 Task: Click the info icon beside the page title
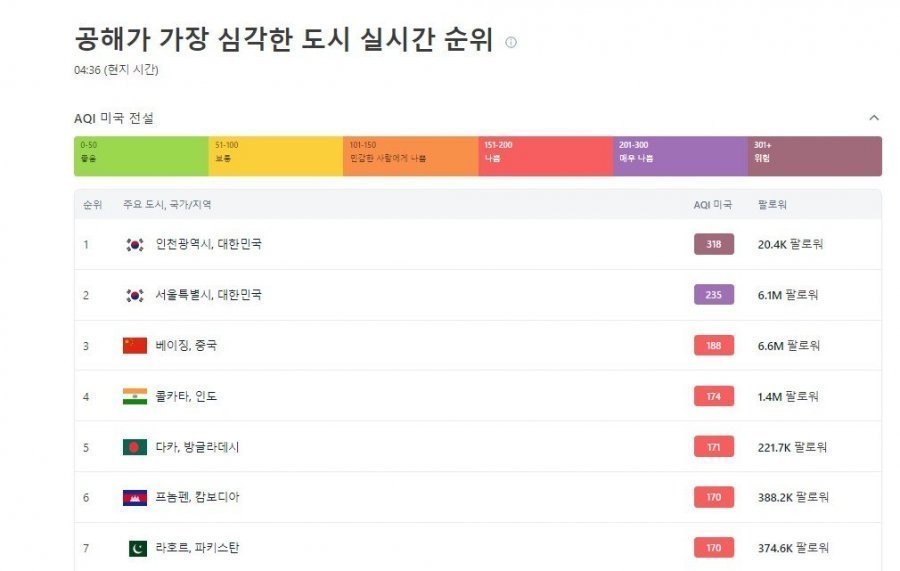point(511,42)
